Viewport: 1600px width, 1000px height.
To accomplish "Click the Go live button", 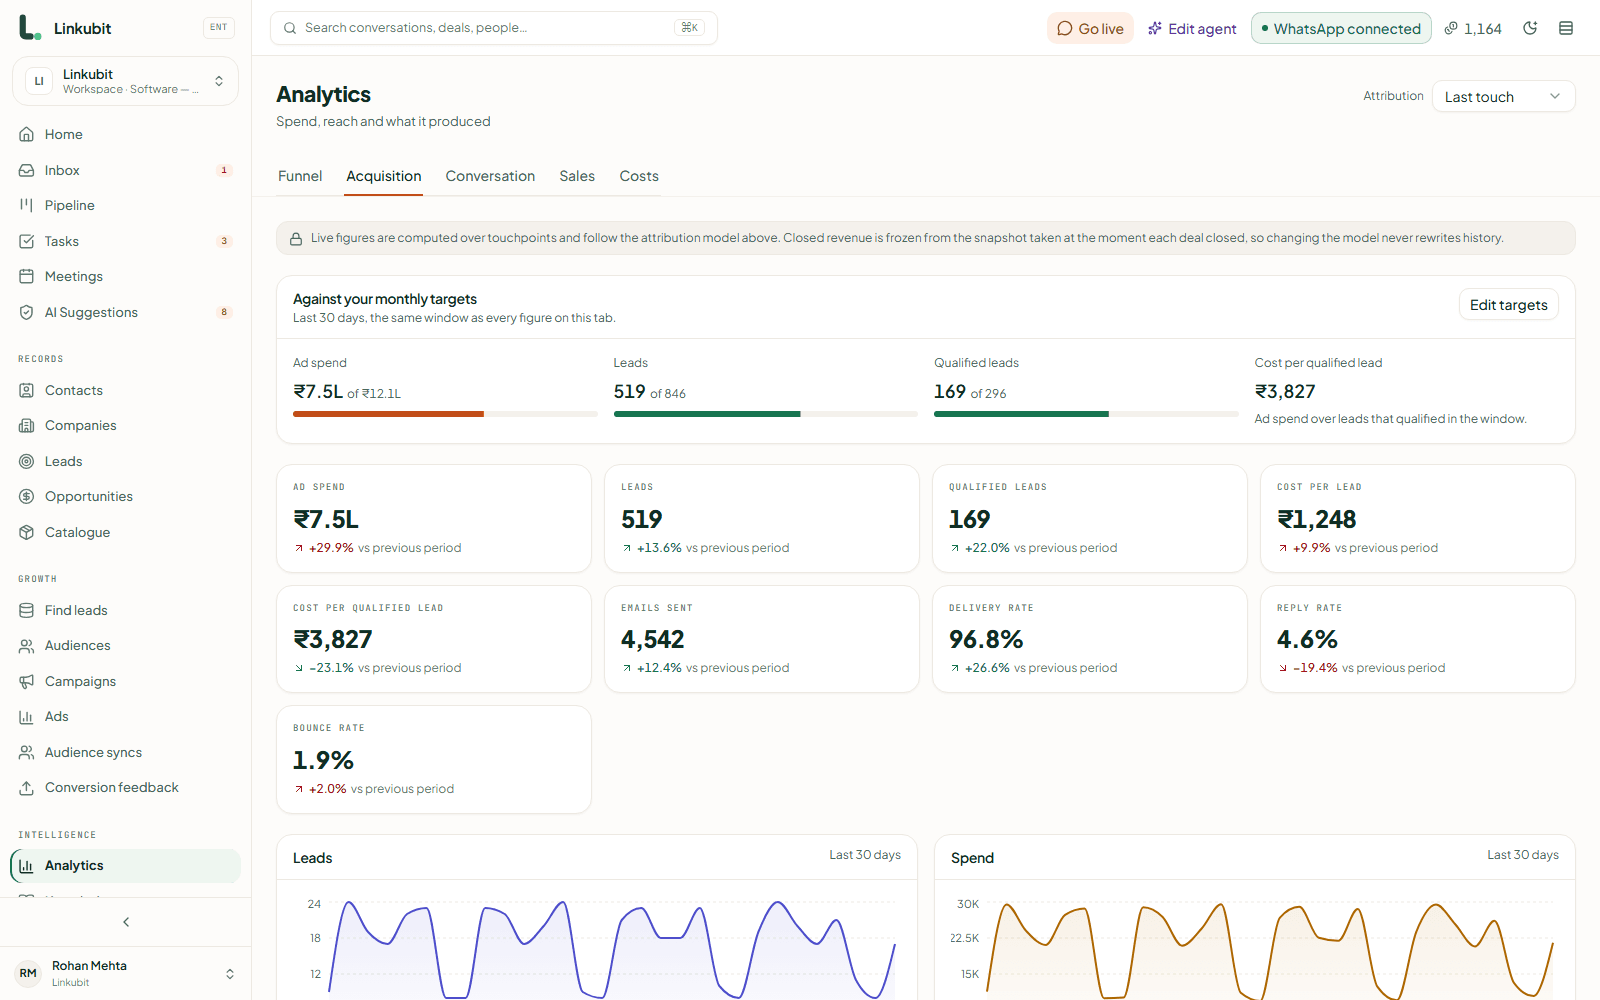I will pyautogui.click(x=1090, y=28).
